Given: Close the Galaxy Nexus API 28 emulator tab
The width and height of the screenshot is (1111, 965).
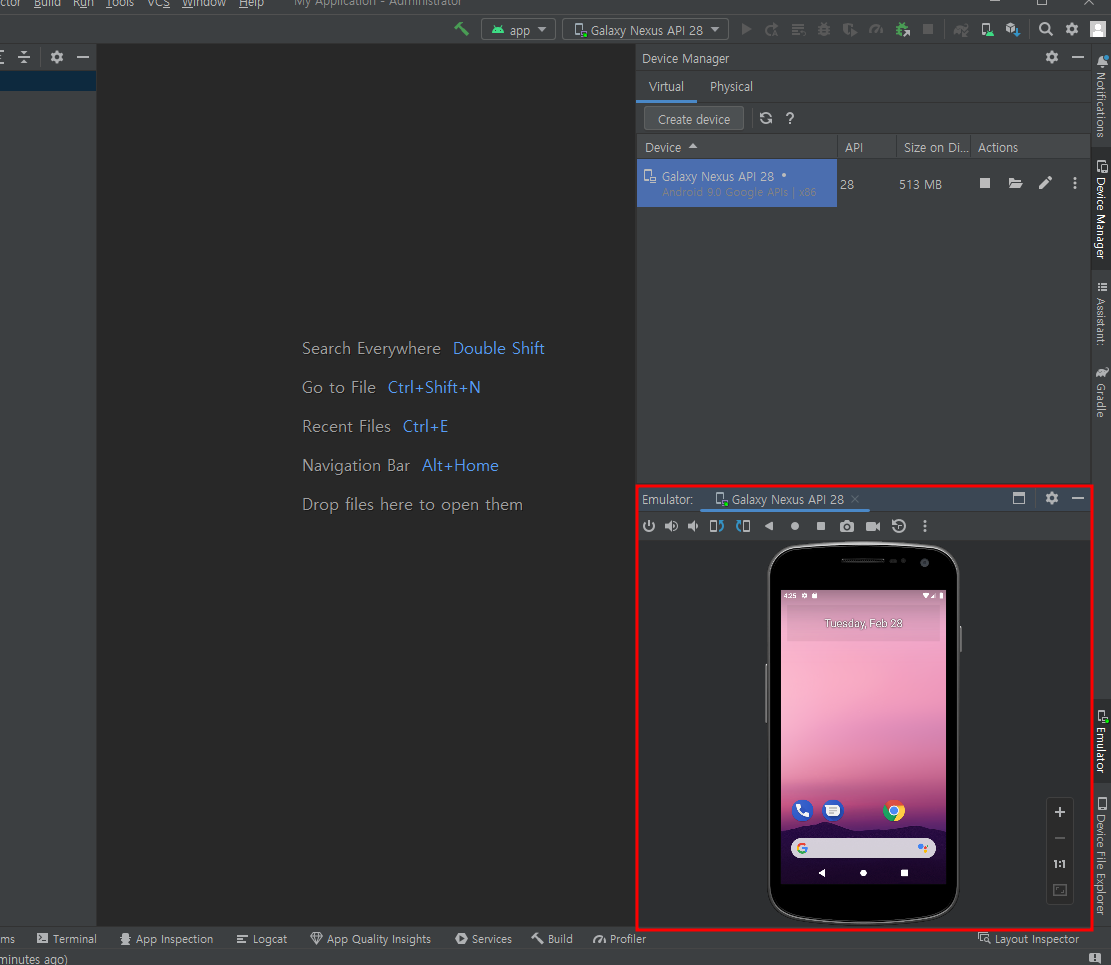Looking at the screenshot, I should click(855, 500).
